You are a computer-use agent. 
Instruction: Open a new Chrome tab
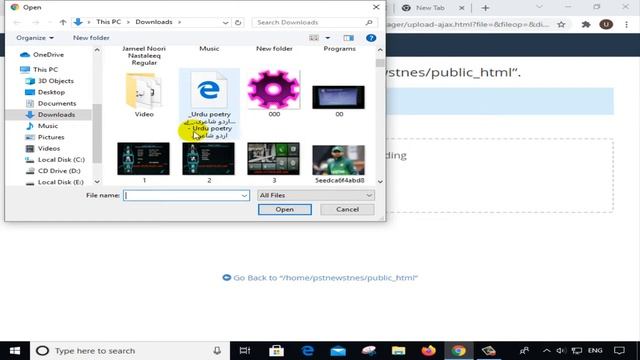click(485, 8)
